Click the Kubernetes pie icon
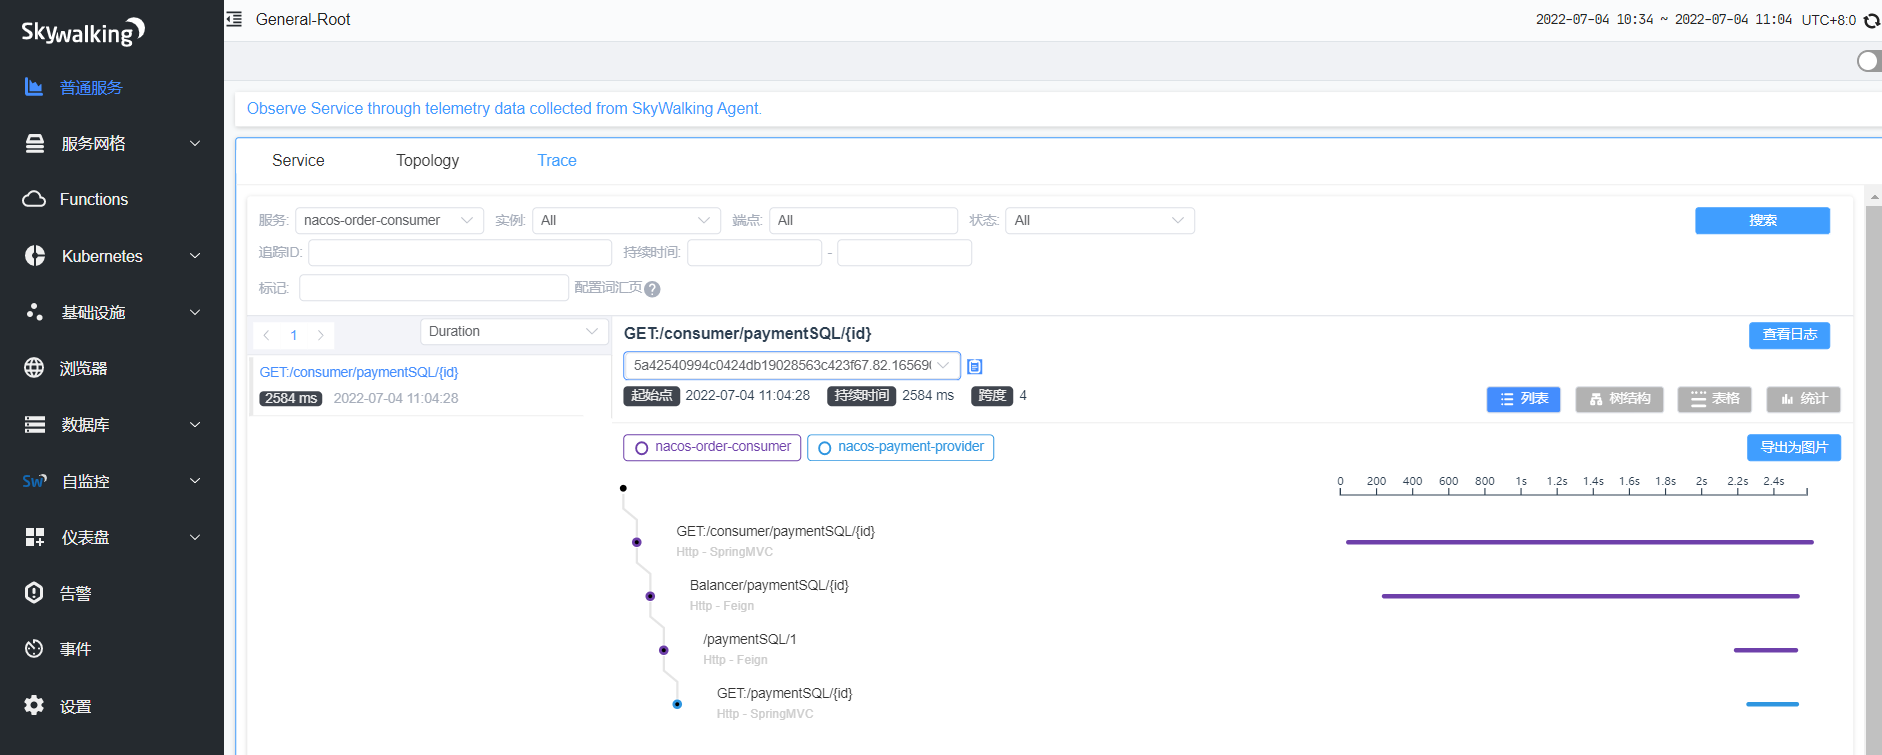 click(35, 256)
